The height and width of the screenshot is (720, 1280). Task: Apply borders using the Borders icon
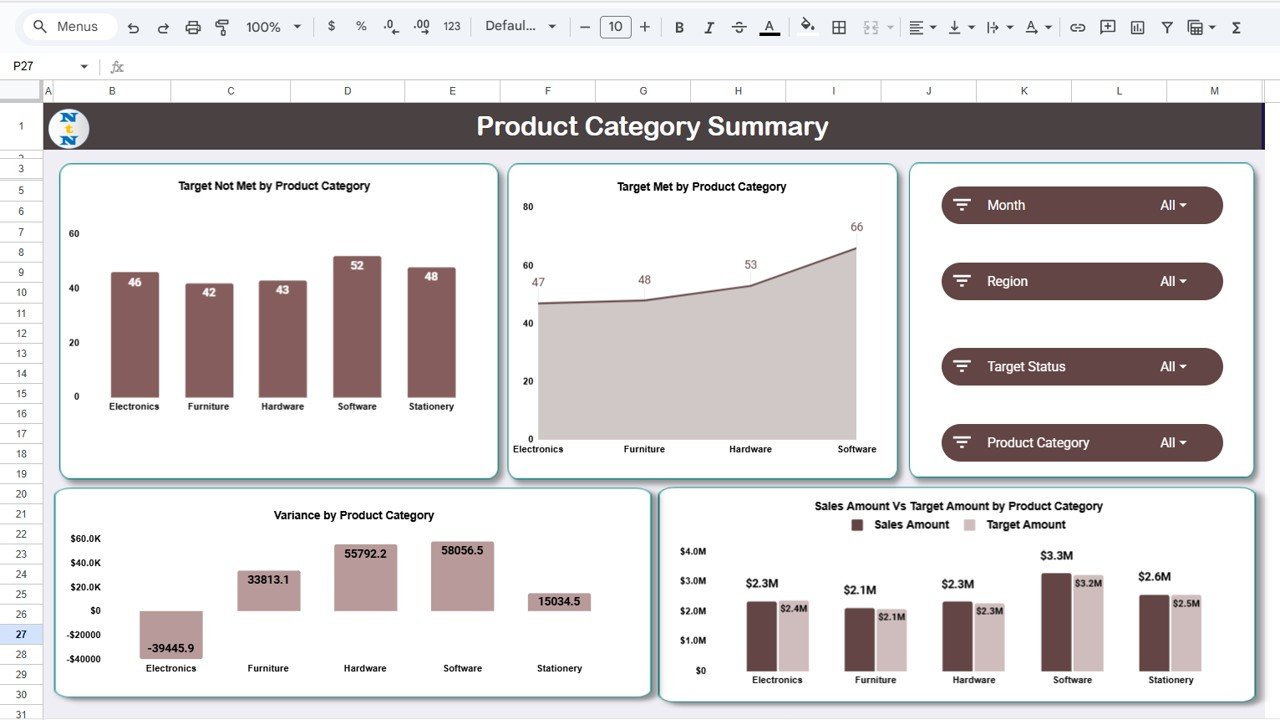tap(838, 27)
